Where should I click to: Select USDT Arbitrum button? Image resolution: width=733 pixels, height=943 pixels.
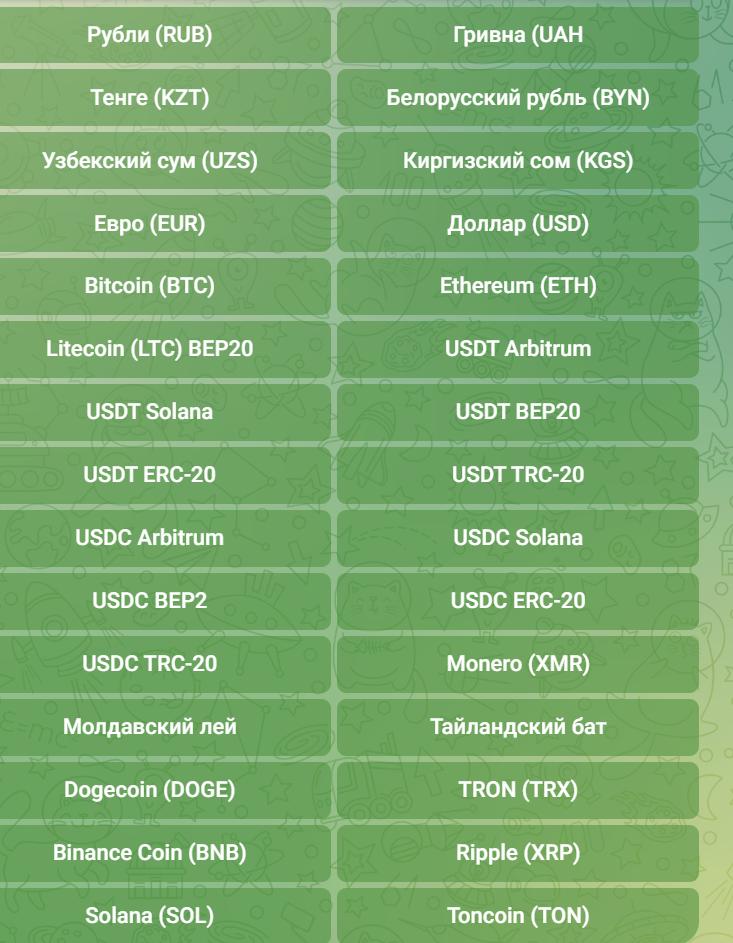(518, 349)
